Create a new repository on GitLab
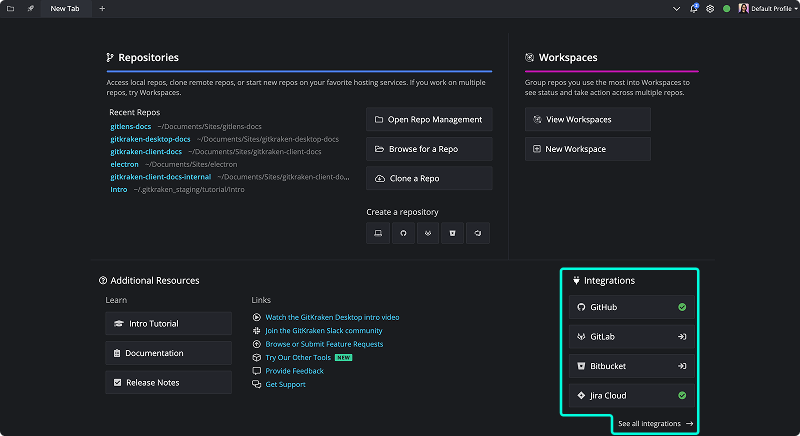This screenshot has width=800, height=436. (428, 233)
